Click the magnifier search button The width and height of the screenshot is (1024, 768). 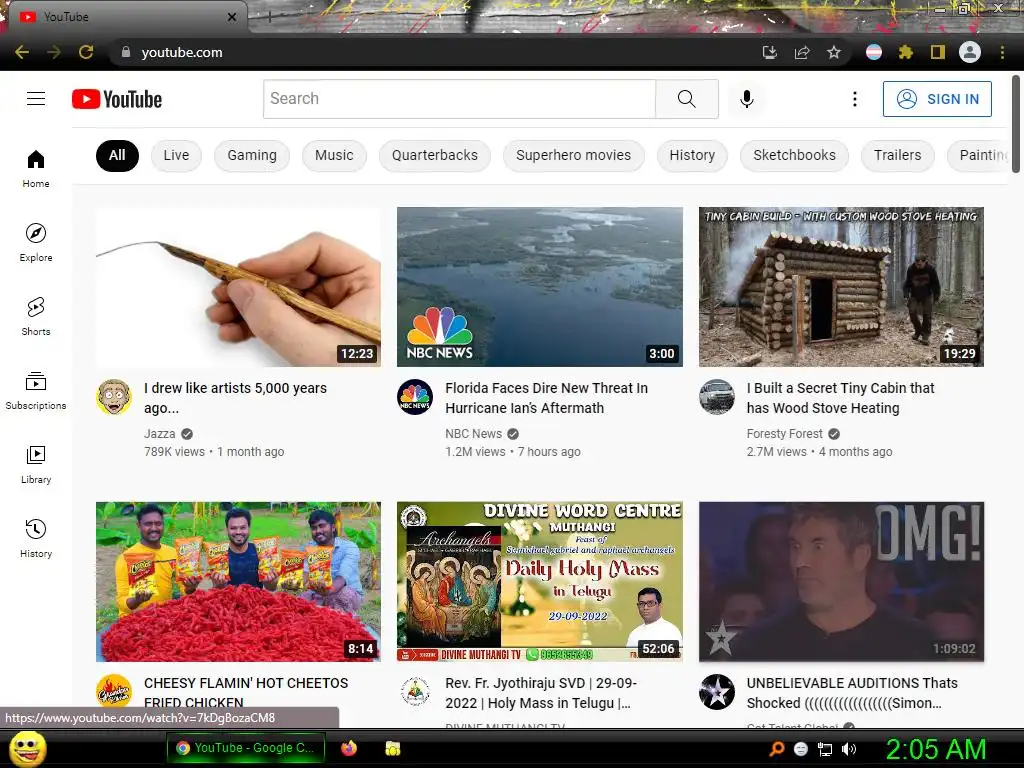tap(686, 99)
